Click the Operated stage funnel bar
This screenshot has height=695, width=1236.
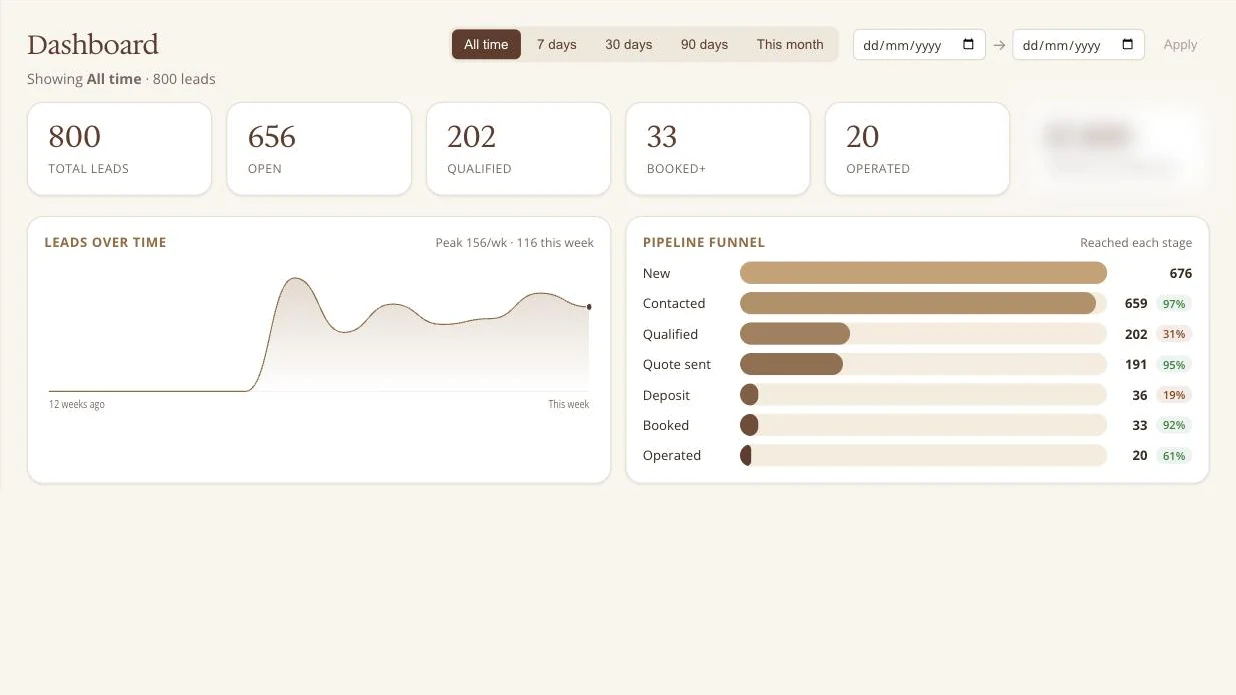[x=746, y=456]
